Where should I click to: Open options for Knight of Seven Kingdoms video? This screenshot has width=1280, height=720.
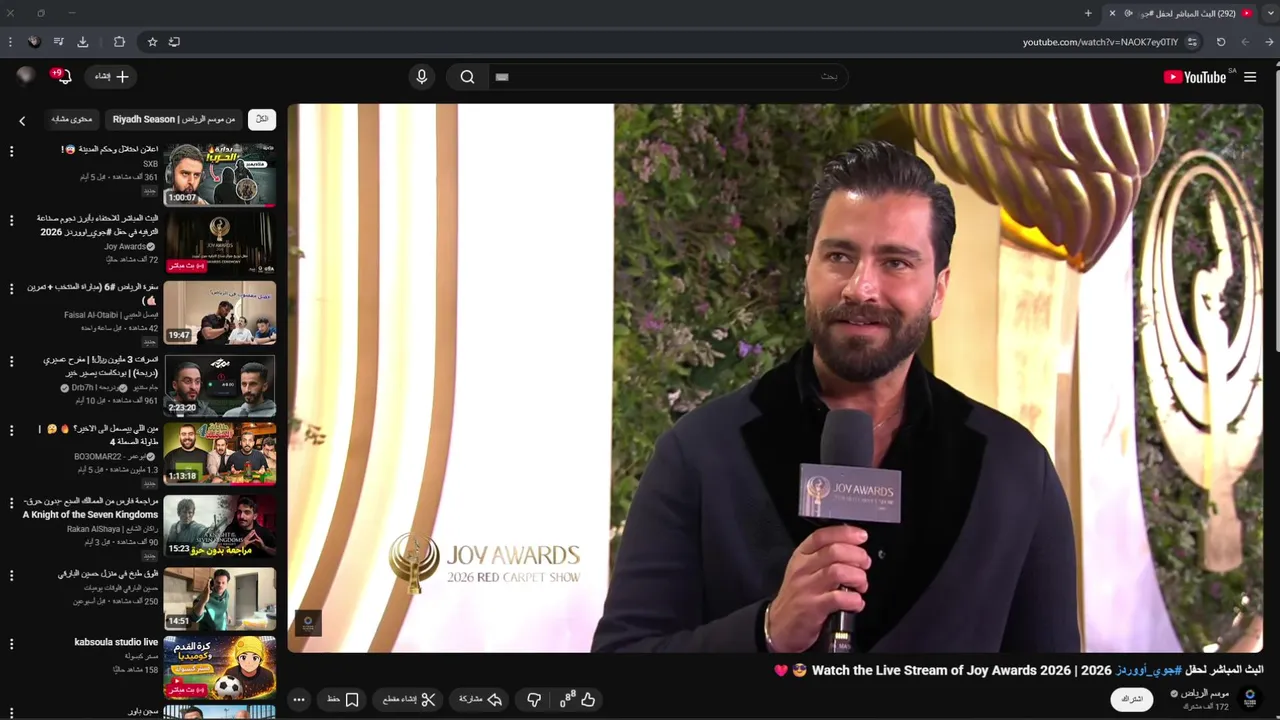pos(11,503)
